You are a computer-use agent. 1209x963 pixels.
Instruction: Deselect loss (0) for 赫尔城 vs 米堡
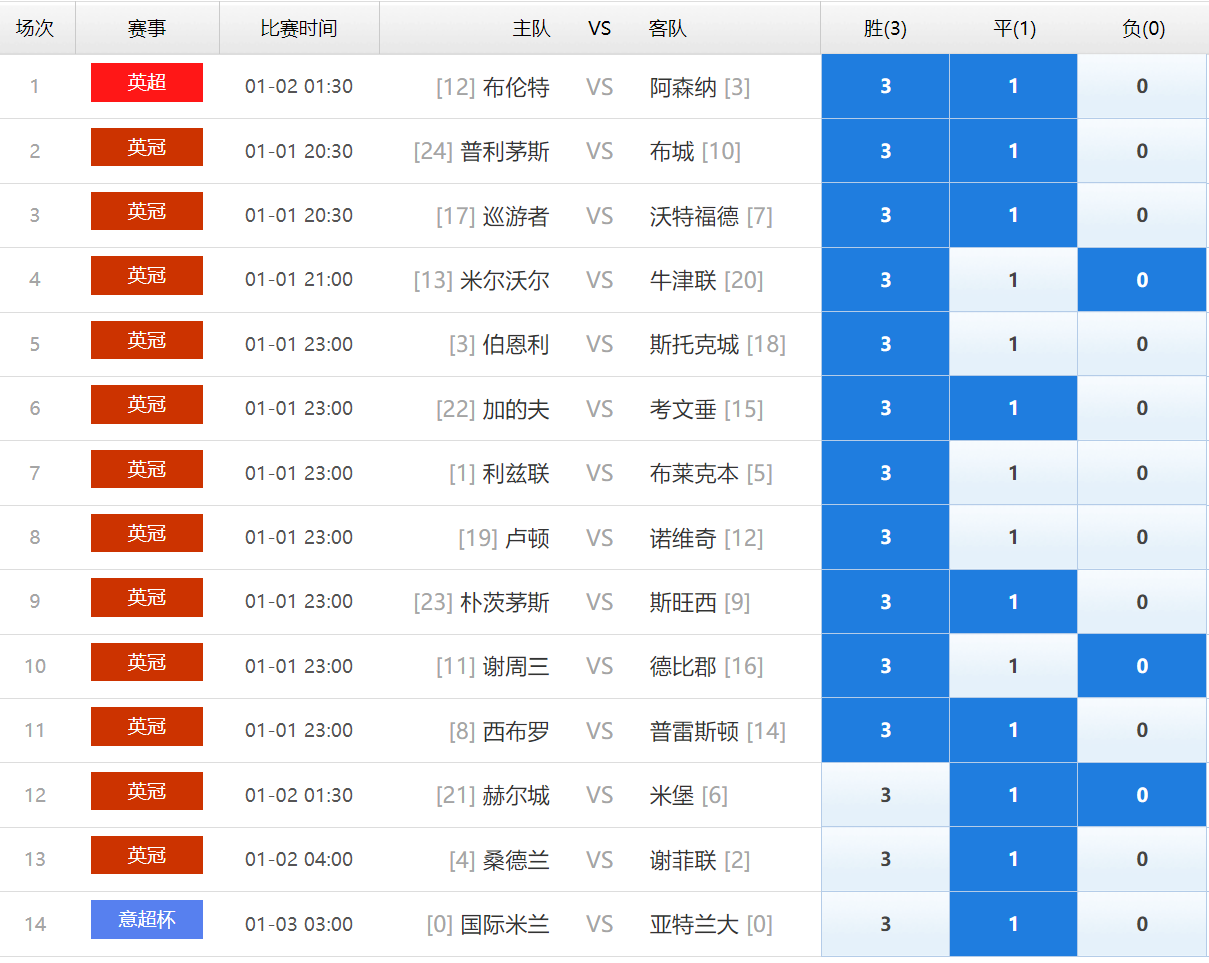tap(1142, 795)
